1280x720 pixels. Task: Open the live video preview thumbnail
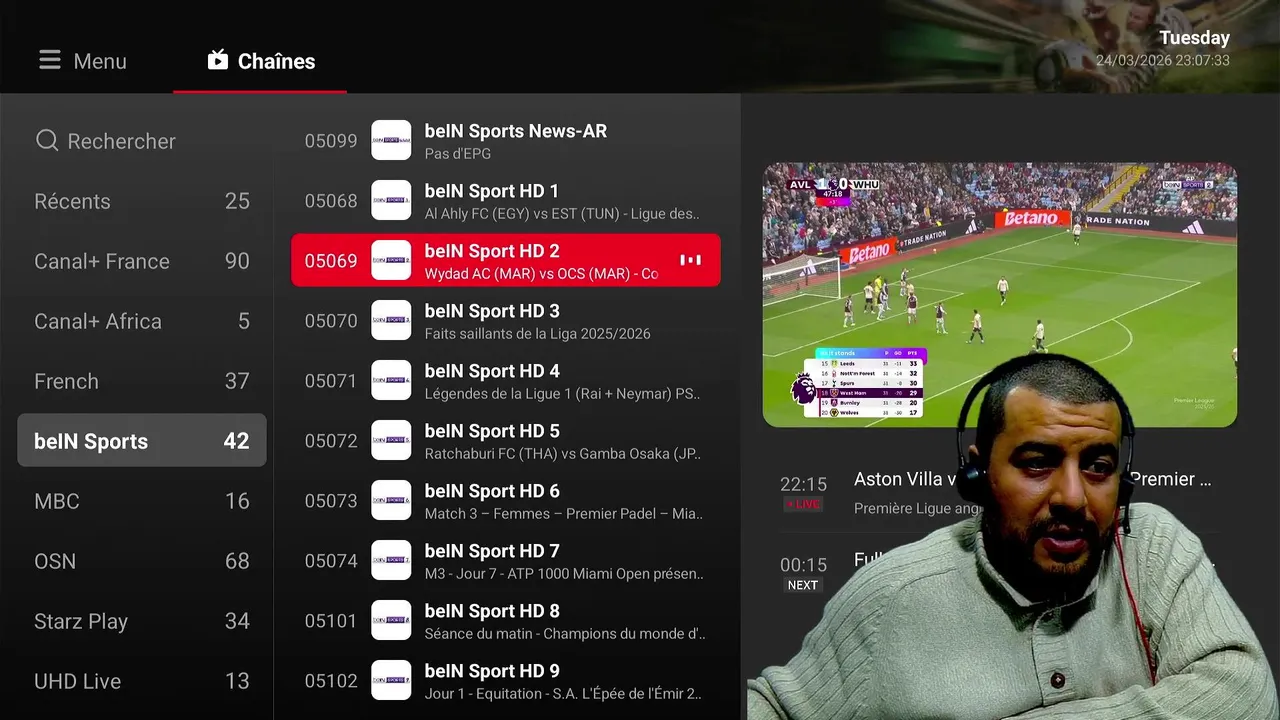click(1000, 295)
